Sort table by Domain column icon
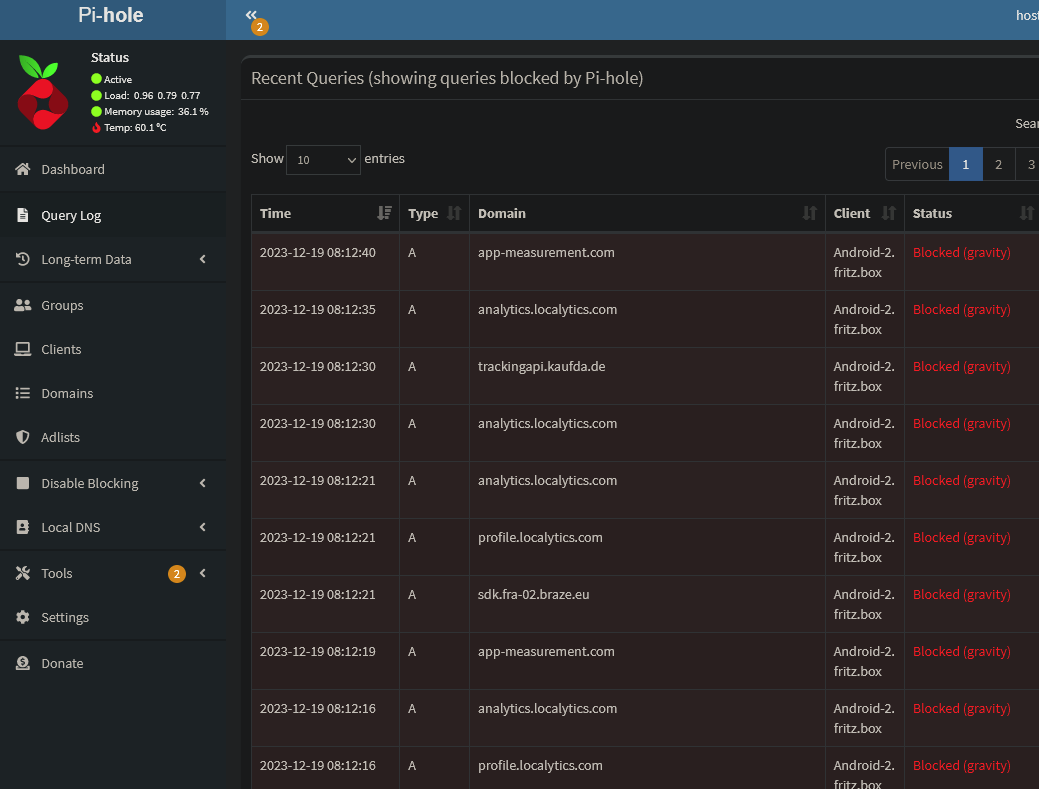 (810, 213)
